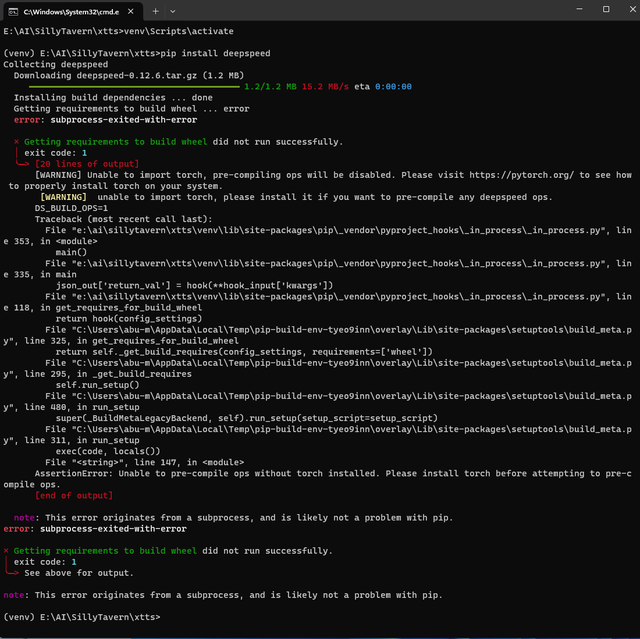The width and height of the screenshot is (640, 639).
Task: Click the red "[end of output]" marker
Action: tap(74, 496)
